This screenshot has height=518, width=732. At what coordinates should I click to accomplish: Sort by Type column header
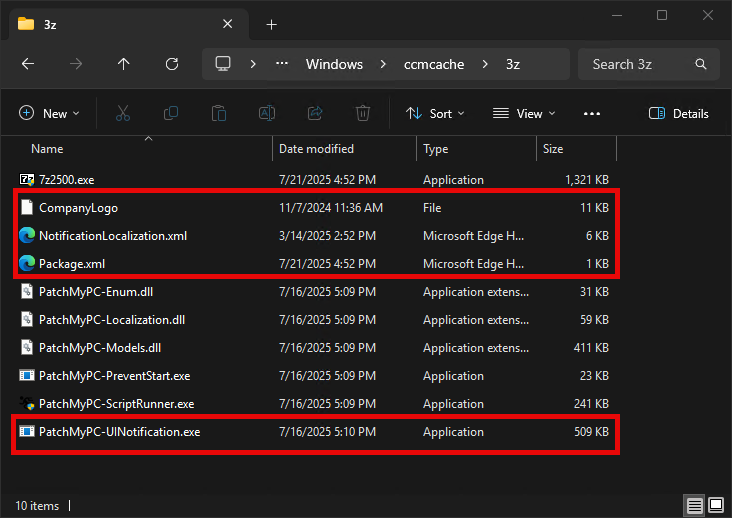pyautogui.click(x=436, y=149)
